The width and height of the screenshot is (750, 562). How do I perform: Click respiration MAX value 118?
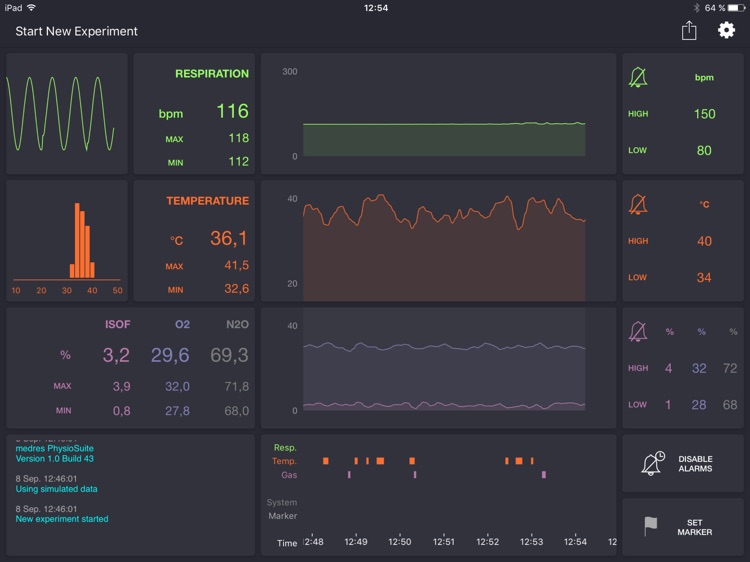239,138
